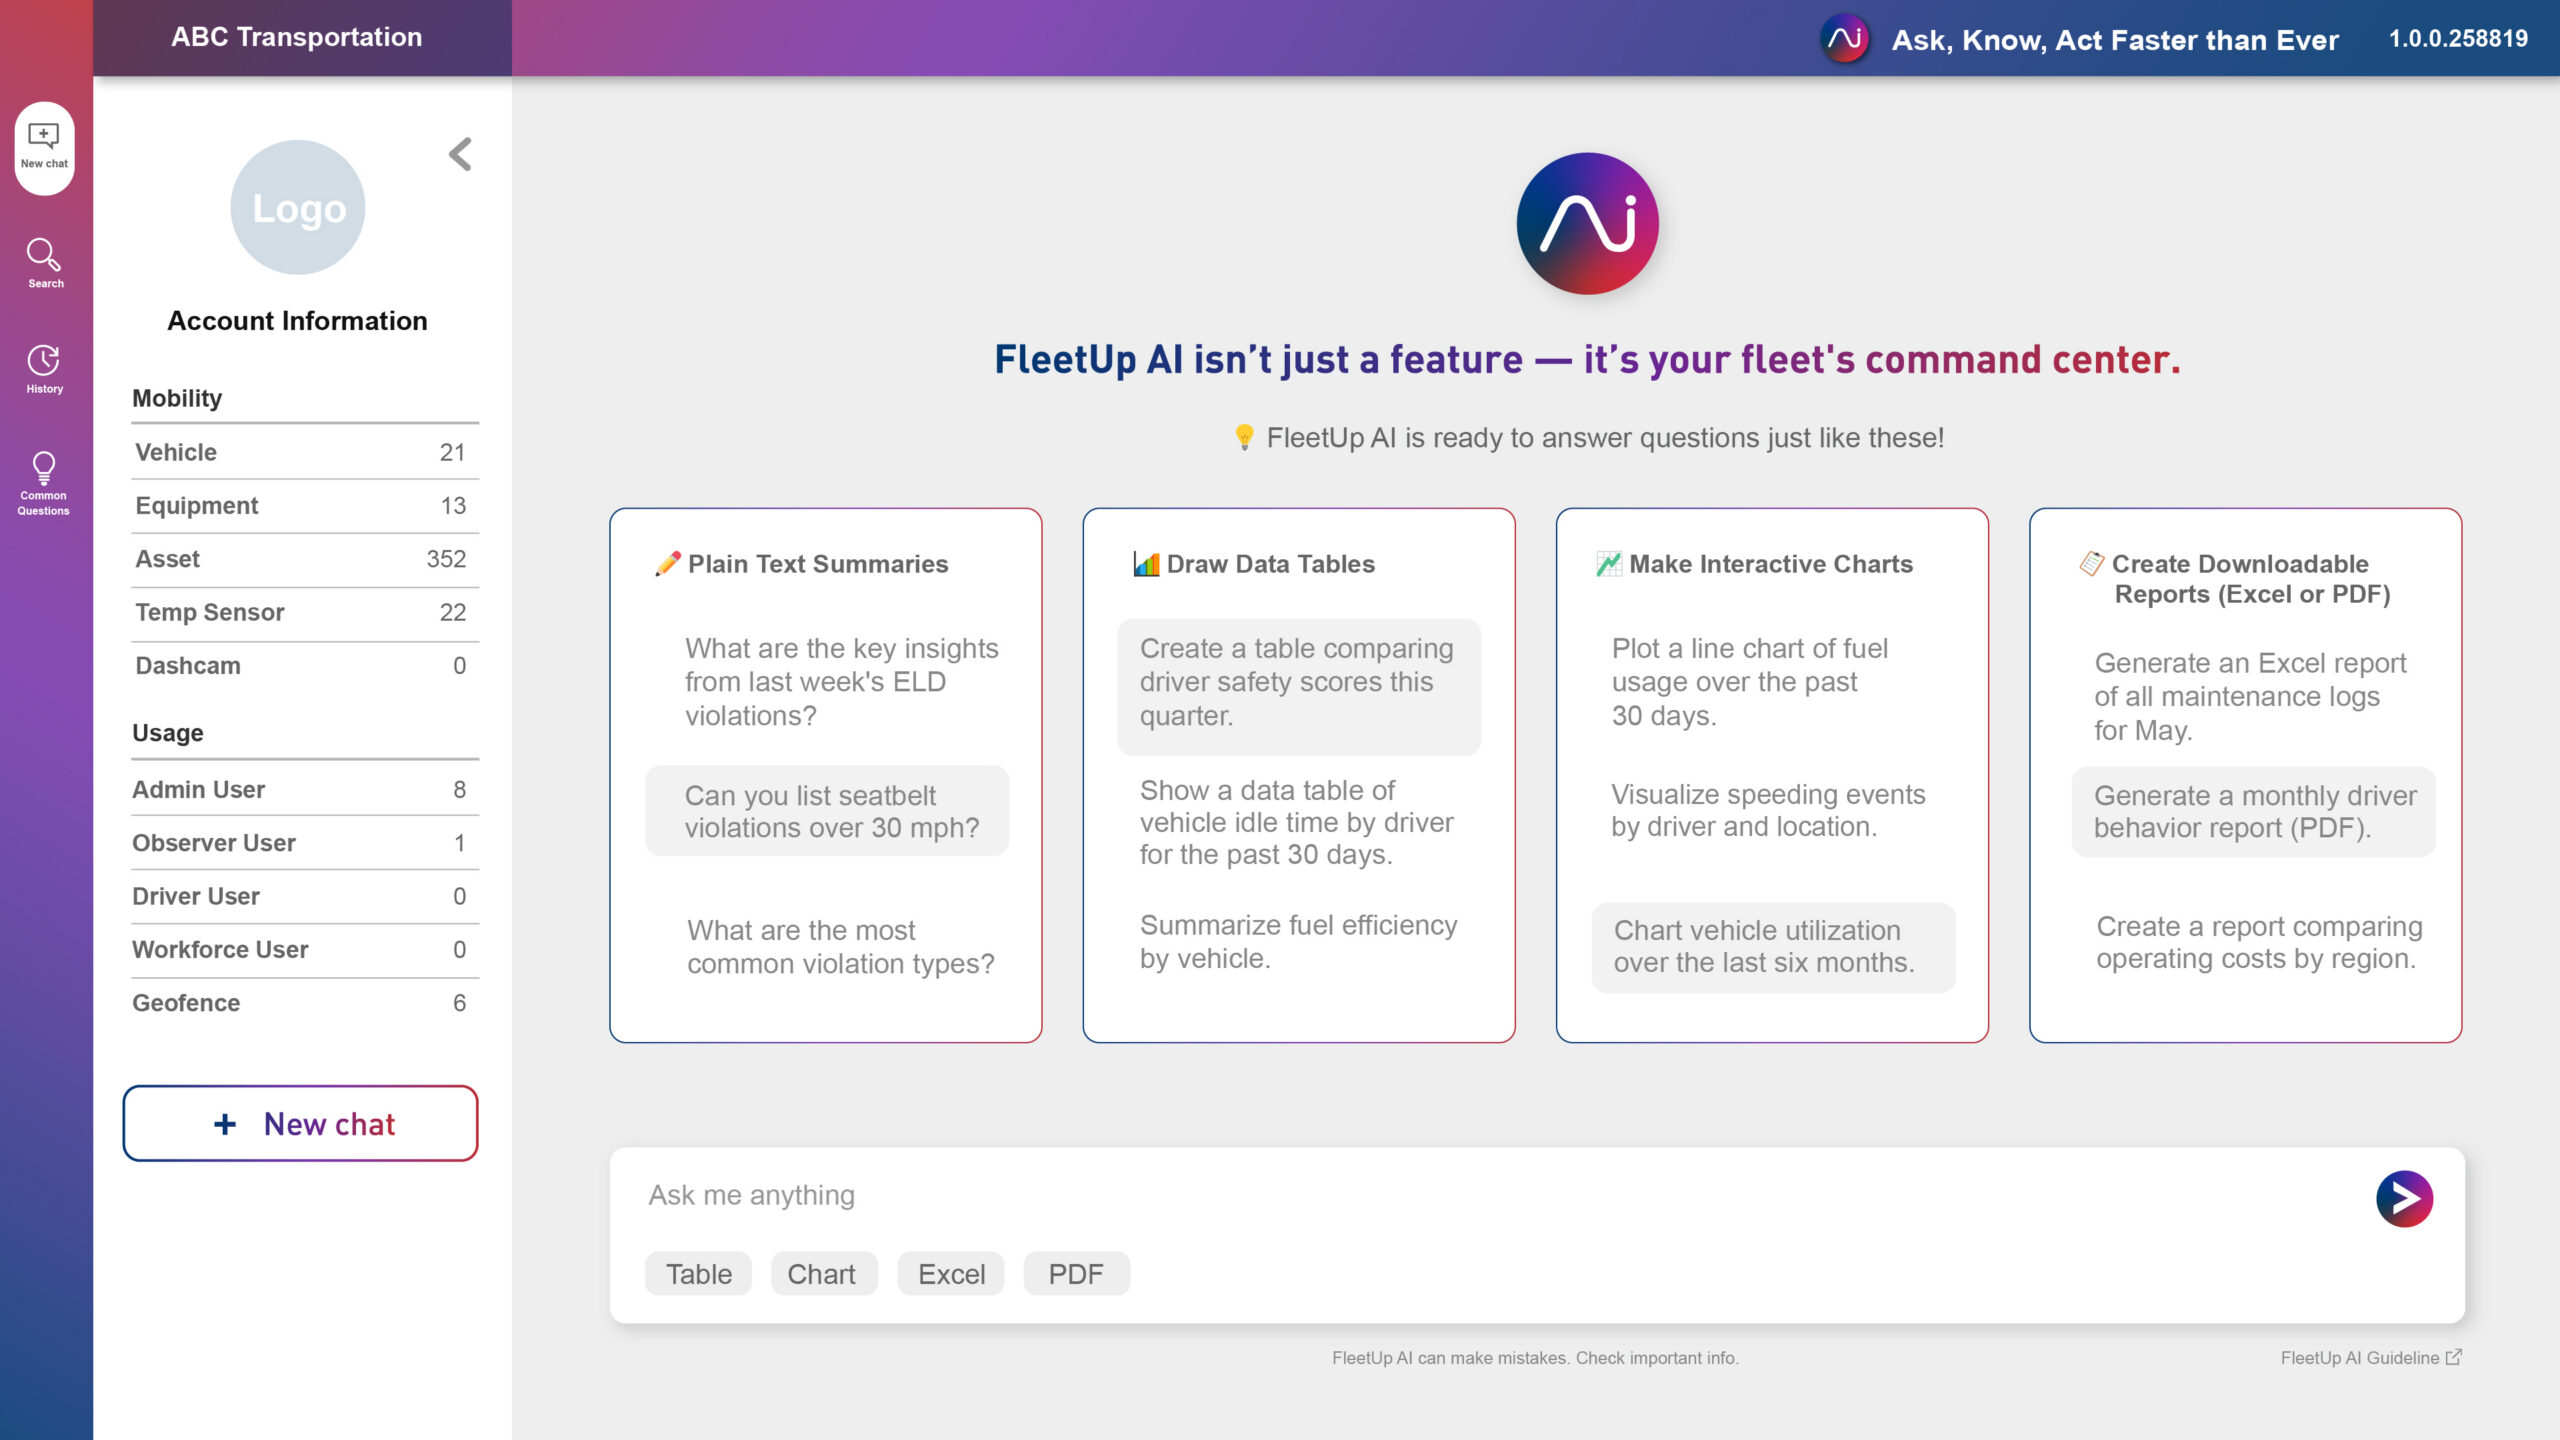
Task: Click the large FleetUp AI center logo
Action: coord(1587,223)
